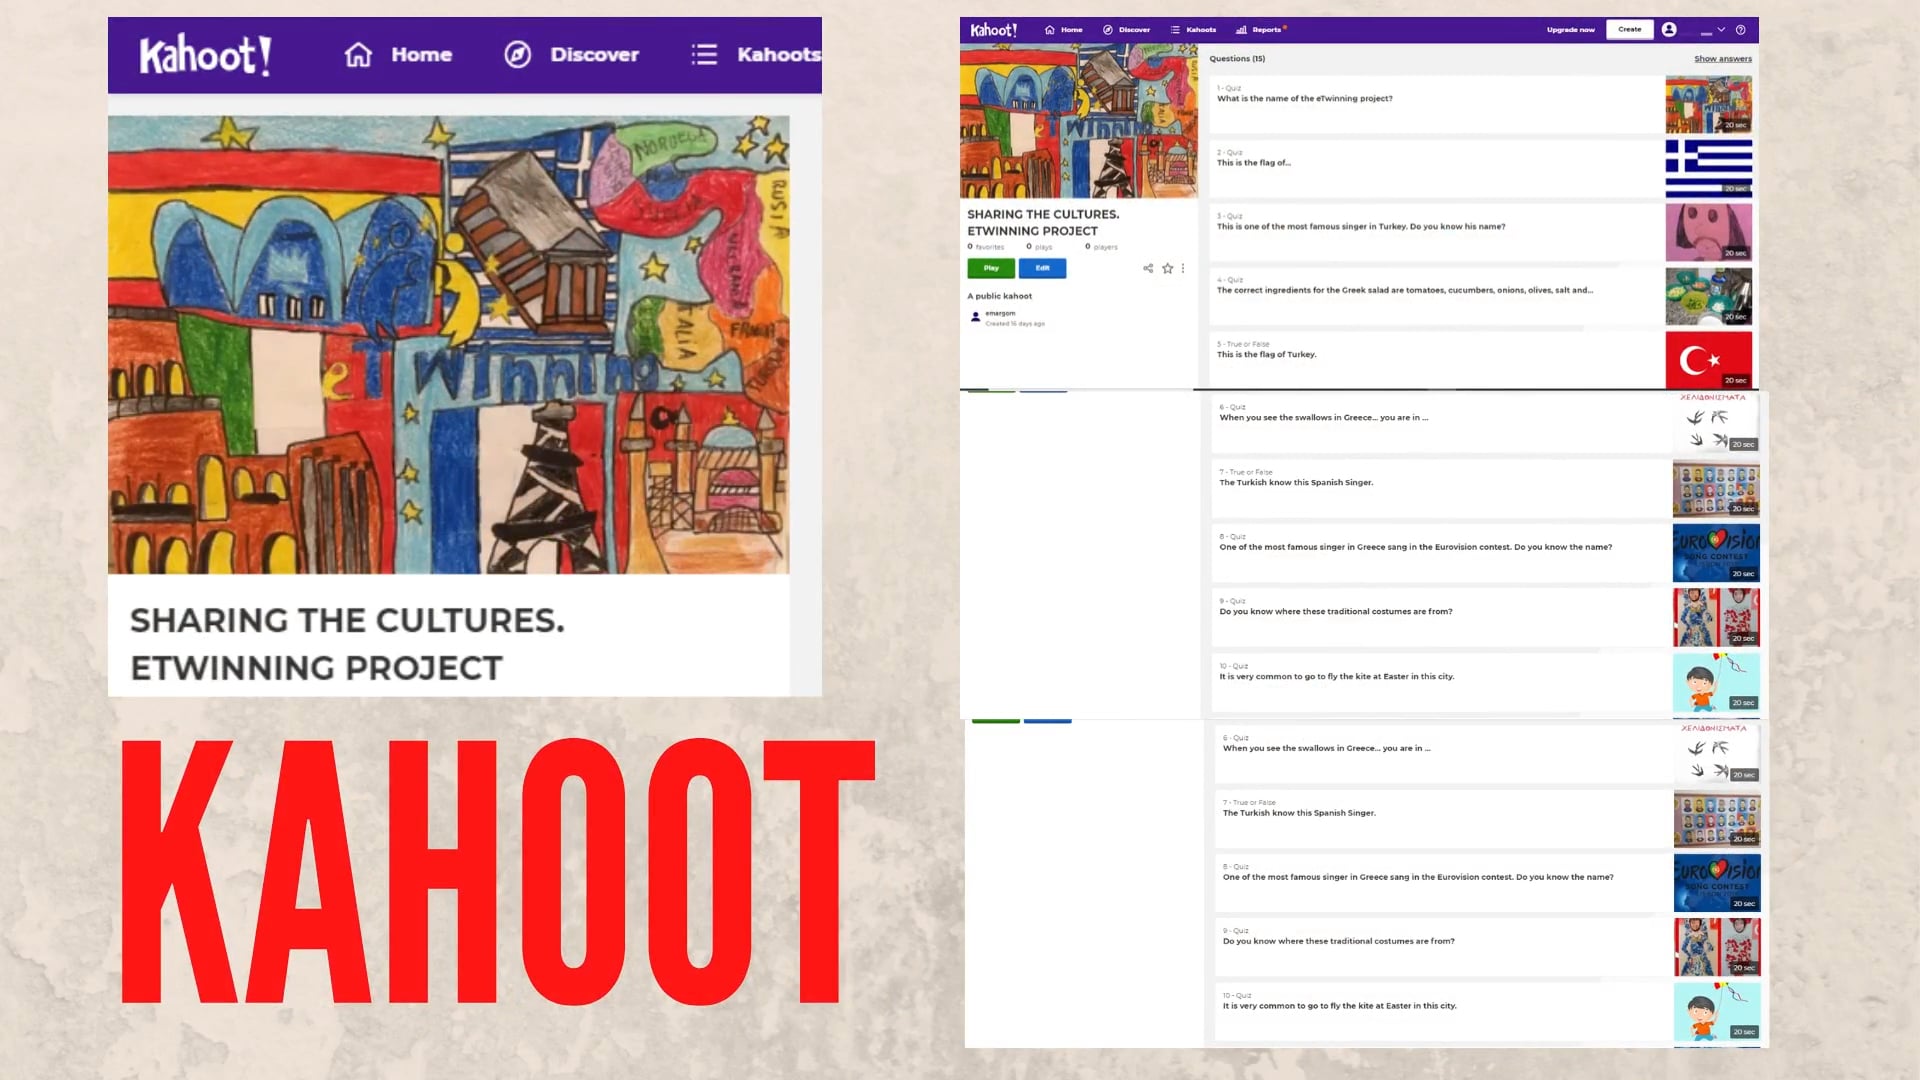Click the profile avatar icon in the top bar
The width and height of the screenshot is (1920, 1080).
pos(1669,30)
